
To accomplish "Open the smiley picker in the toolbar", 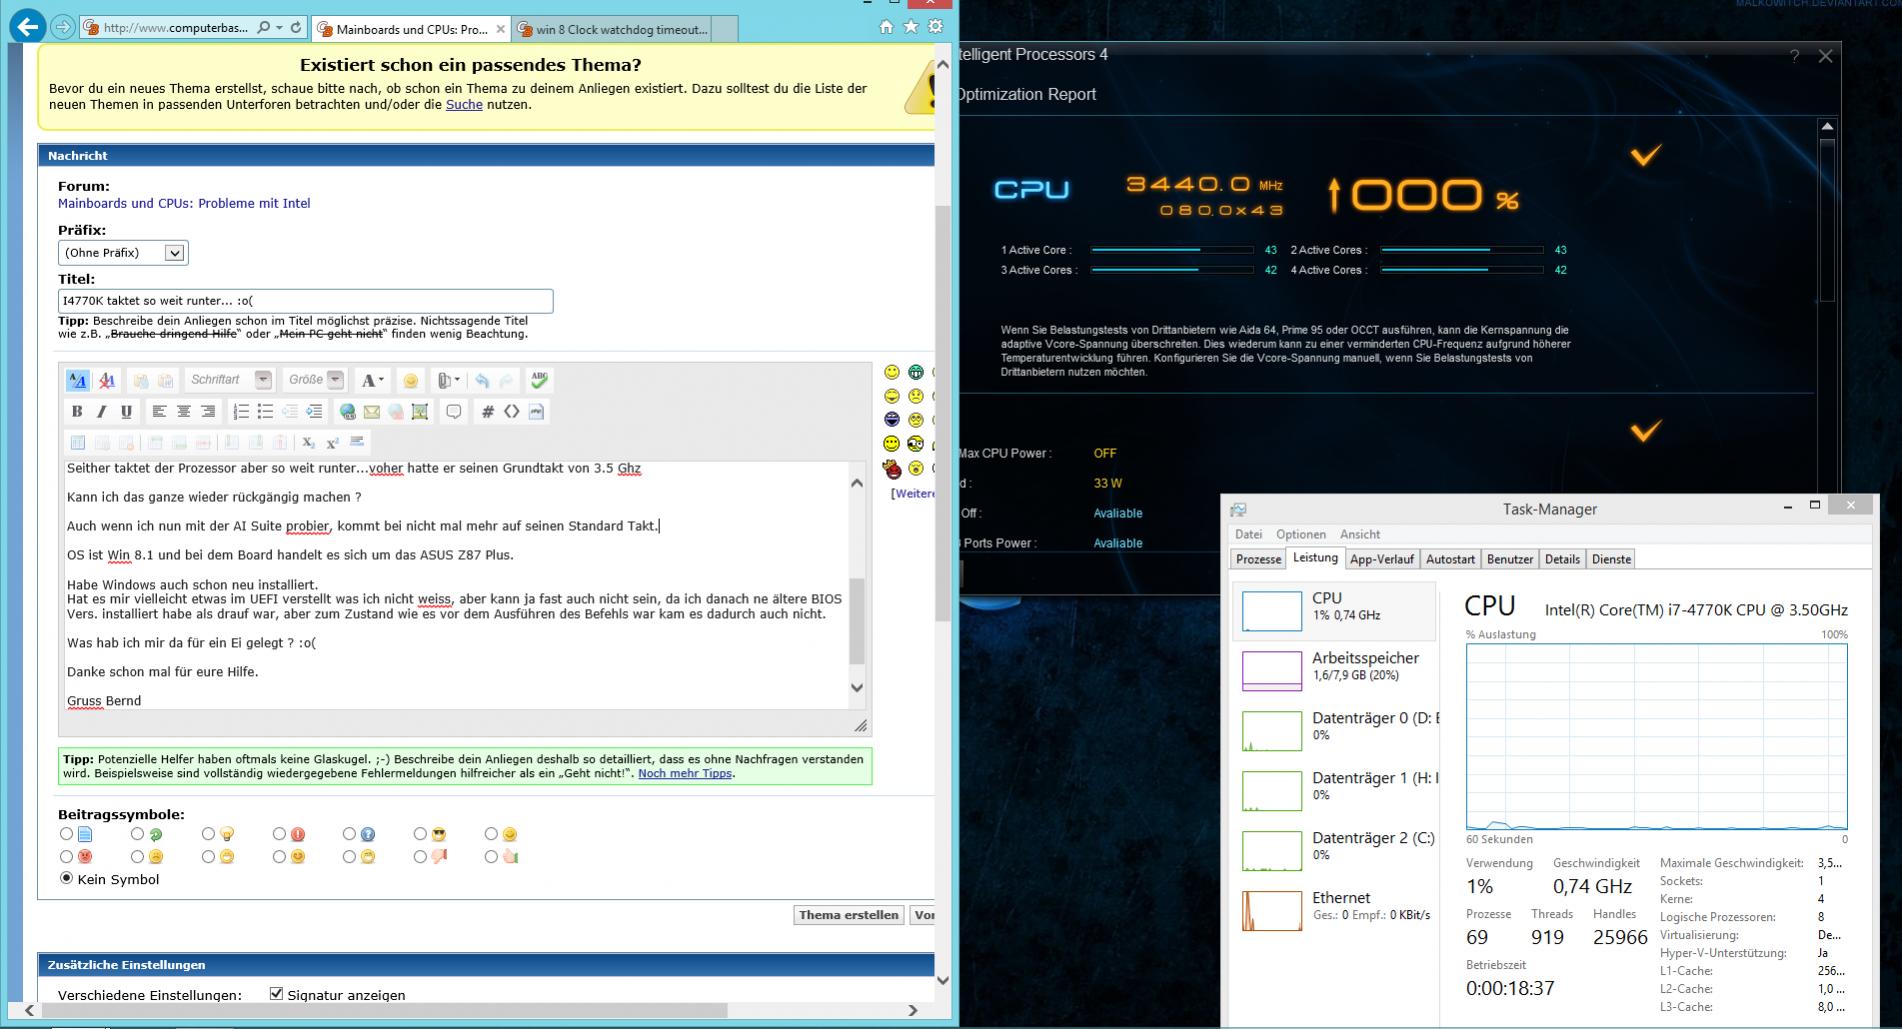I will tap(410, 380).
